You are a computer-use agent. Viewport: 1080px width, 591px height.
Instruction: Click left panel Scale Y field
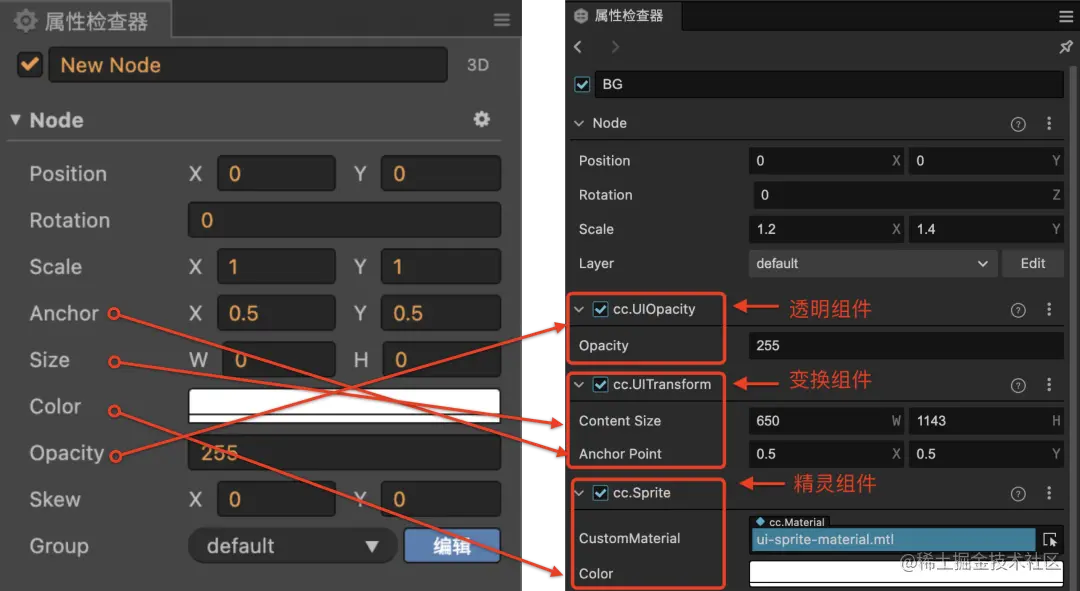click(441, 267)
